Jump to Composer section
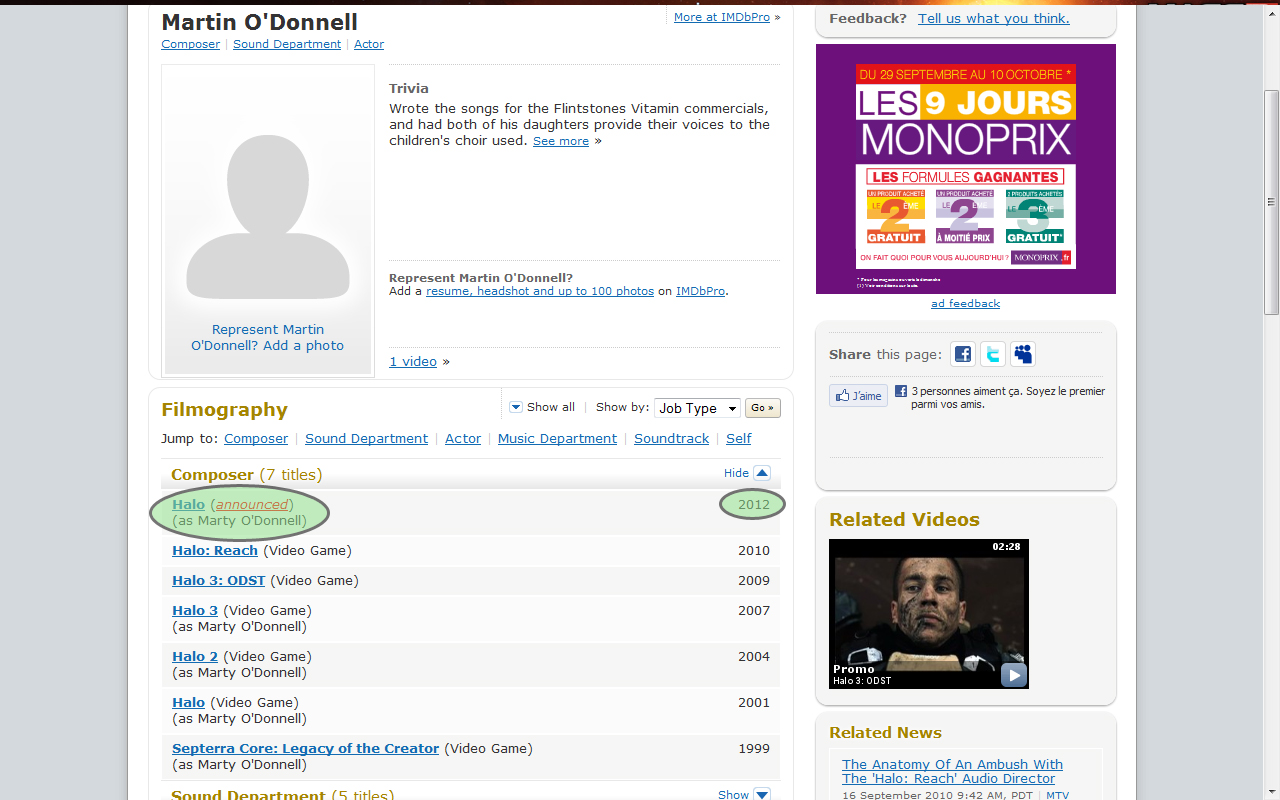This screenshot has height=800, width=1280. [256, 438]
